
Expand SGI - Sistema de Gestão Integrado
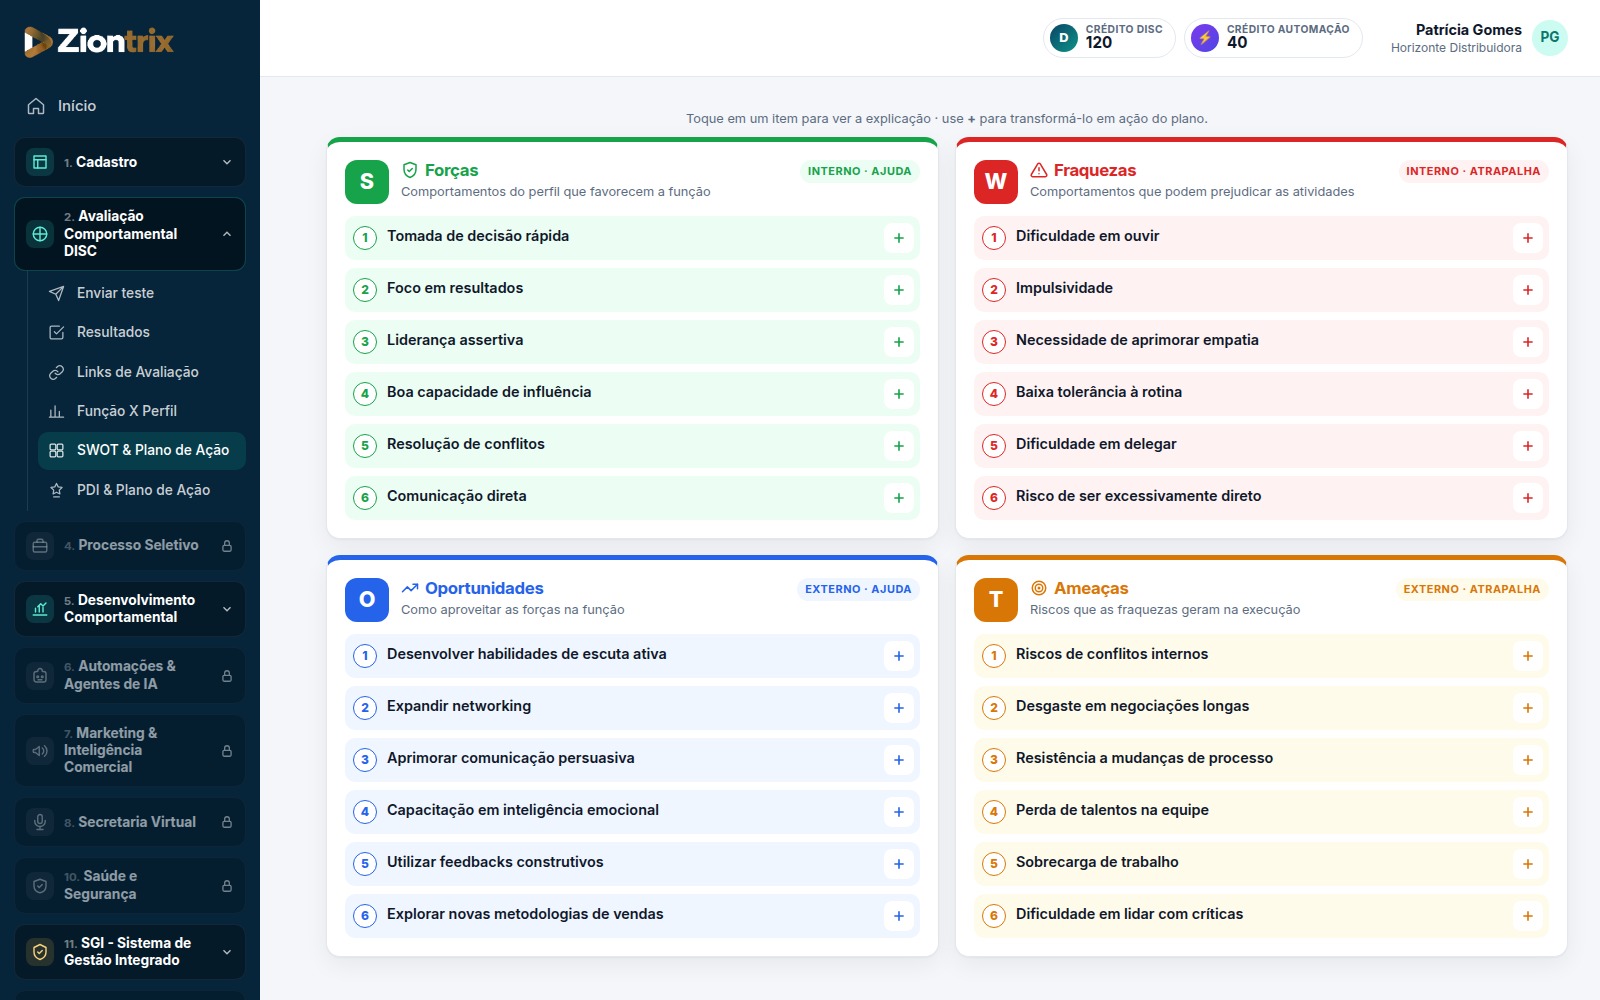pos(130,952)
